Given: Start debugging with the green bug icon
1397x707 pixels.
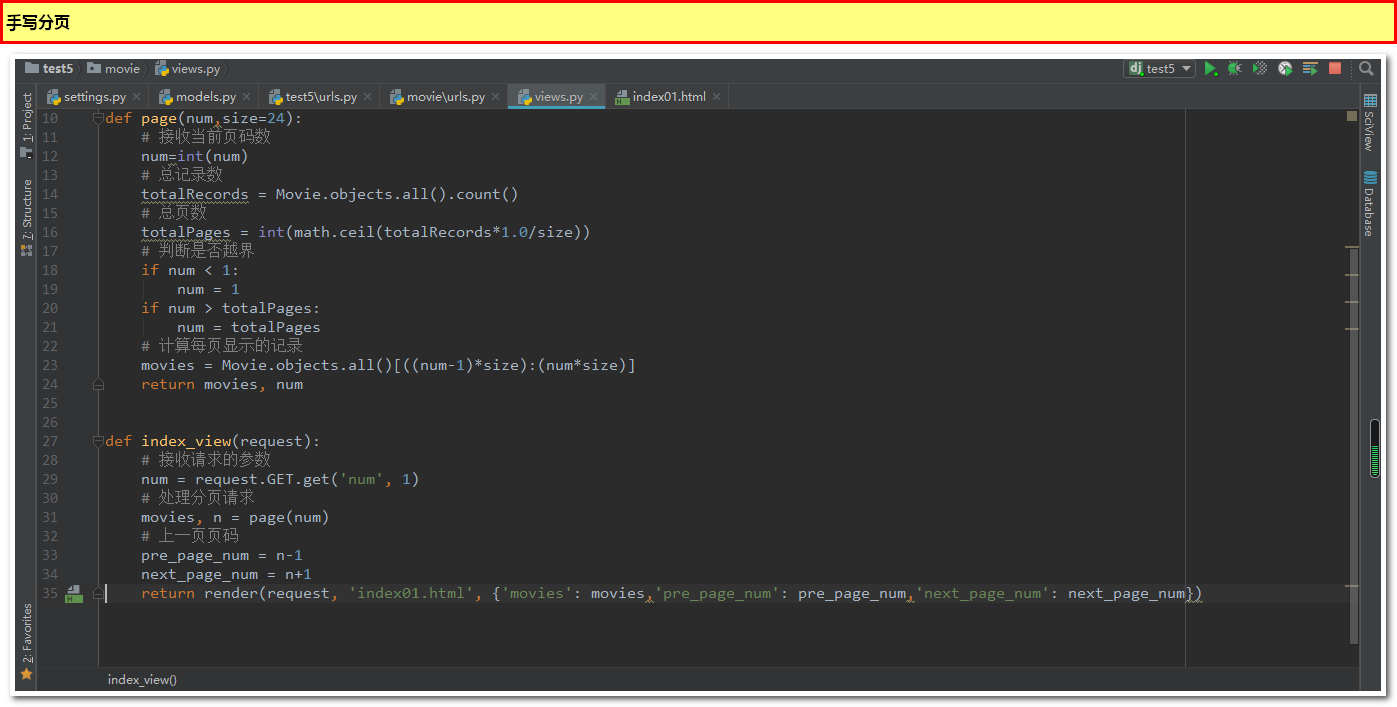Looking at the screenshot, I should (1235, 69).
